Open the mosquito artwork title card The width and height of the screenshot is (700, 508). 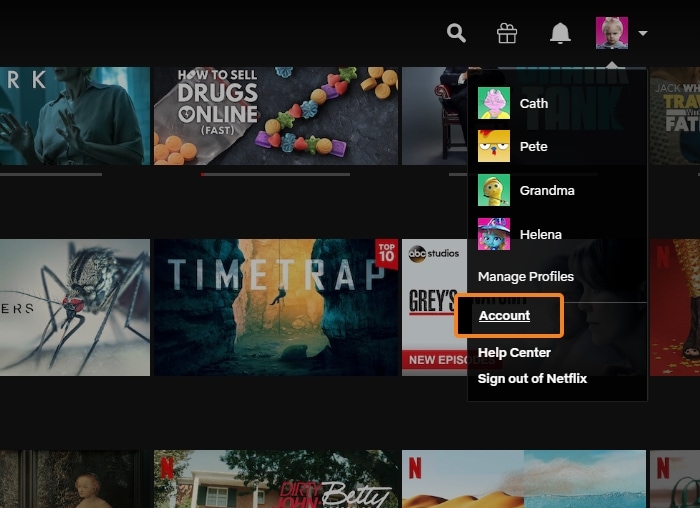(75, 307)
